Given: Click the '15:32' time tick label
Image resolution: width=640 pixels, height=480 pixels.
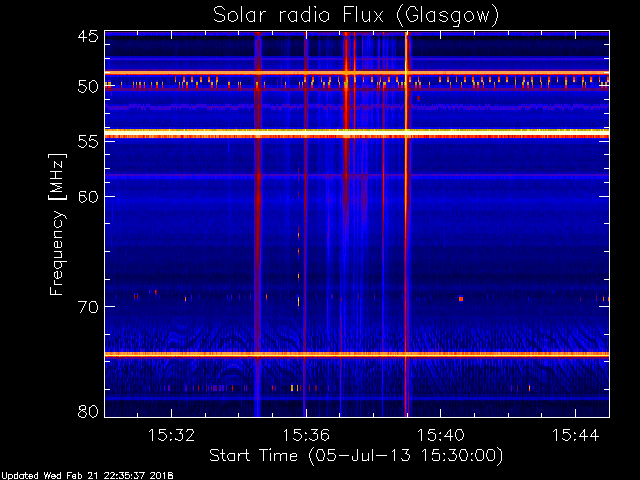Looking at the screenshot, I should click(x=171, y=435).
